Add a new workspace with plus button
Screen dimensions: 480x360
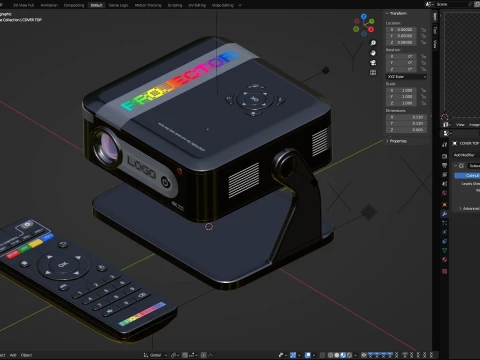tap(240, 5)
